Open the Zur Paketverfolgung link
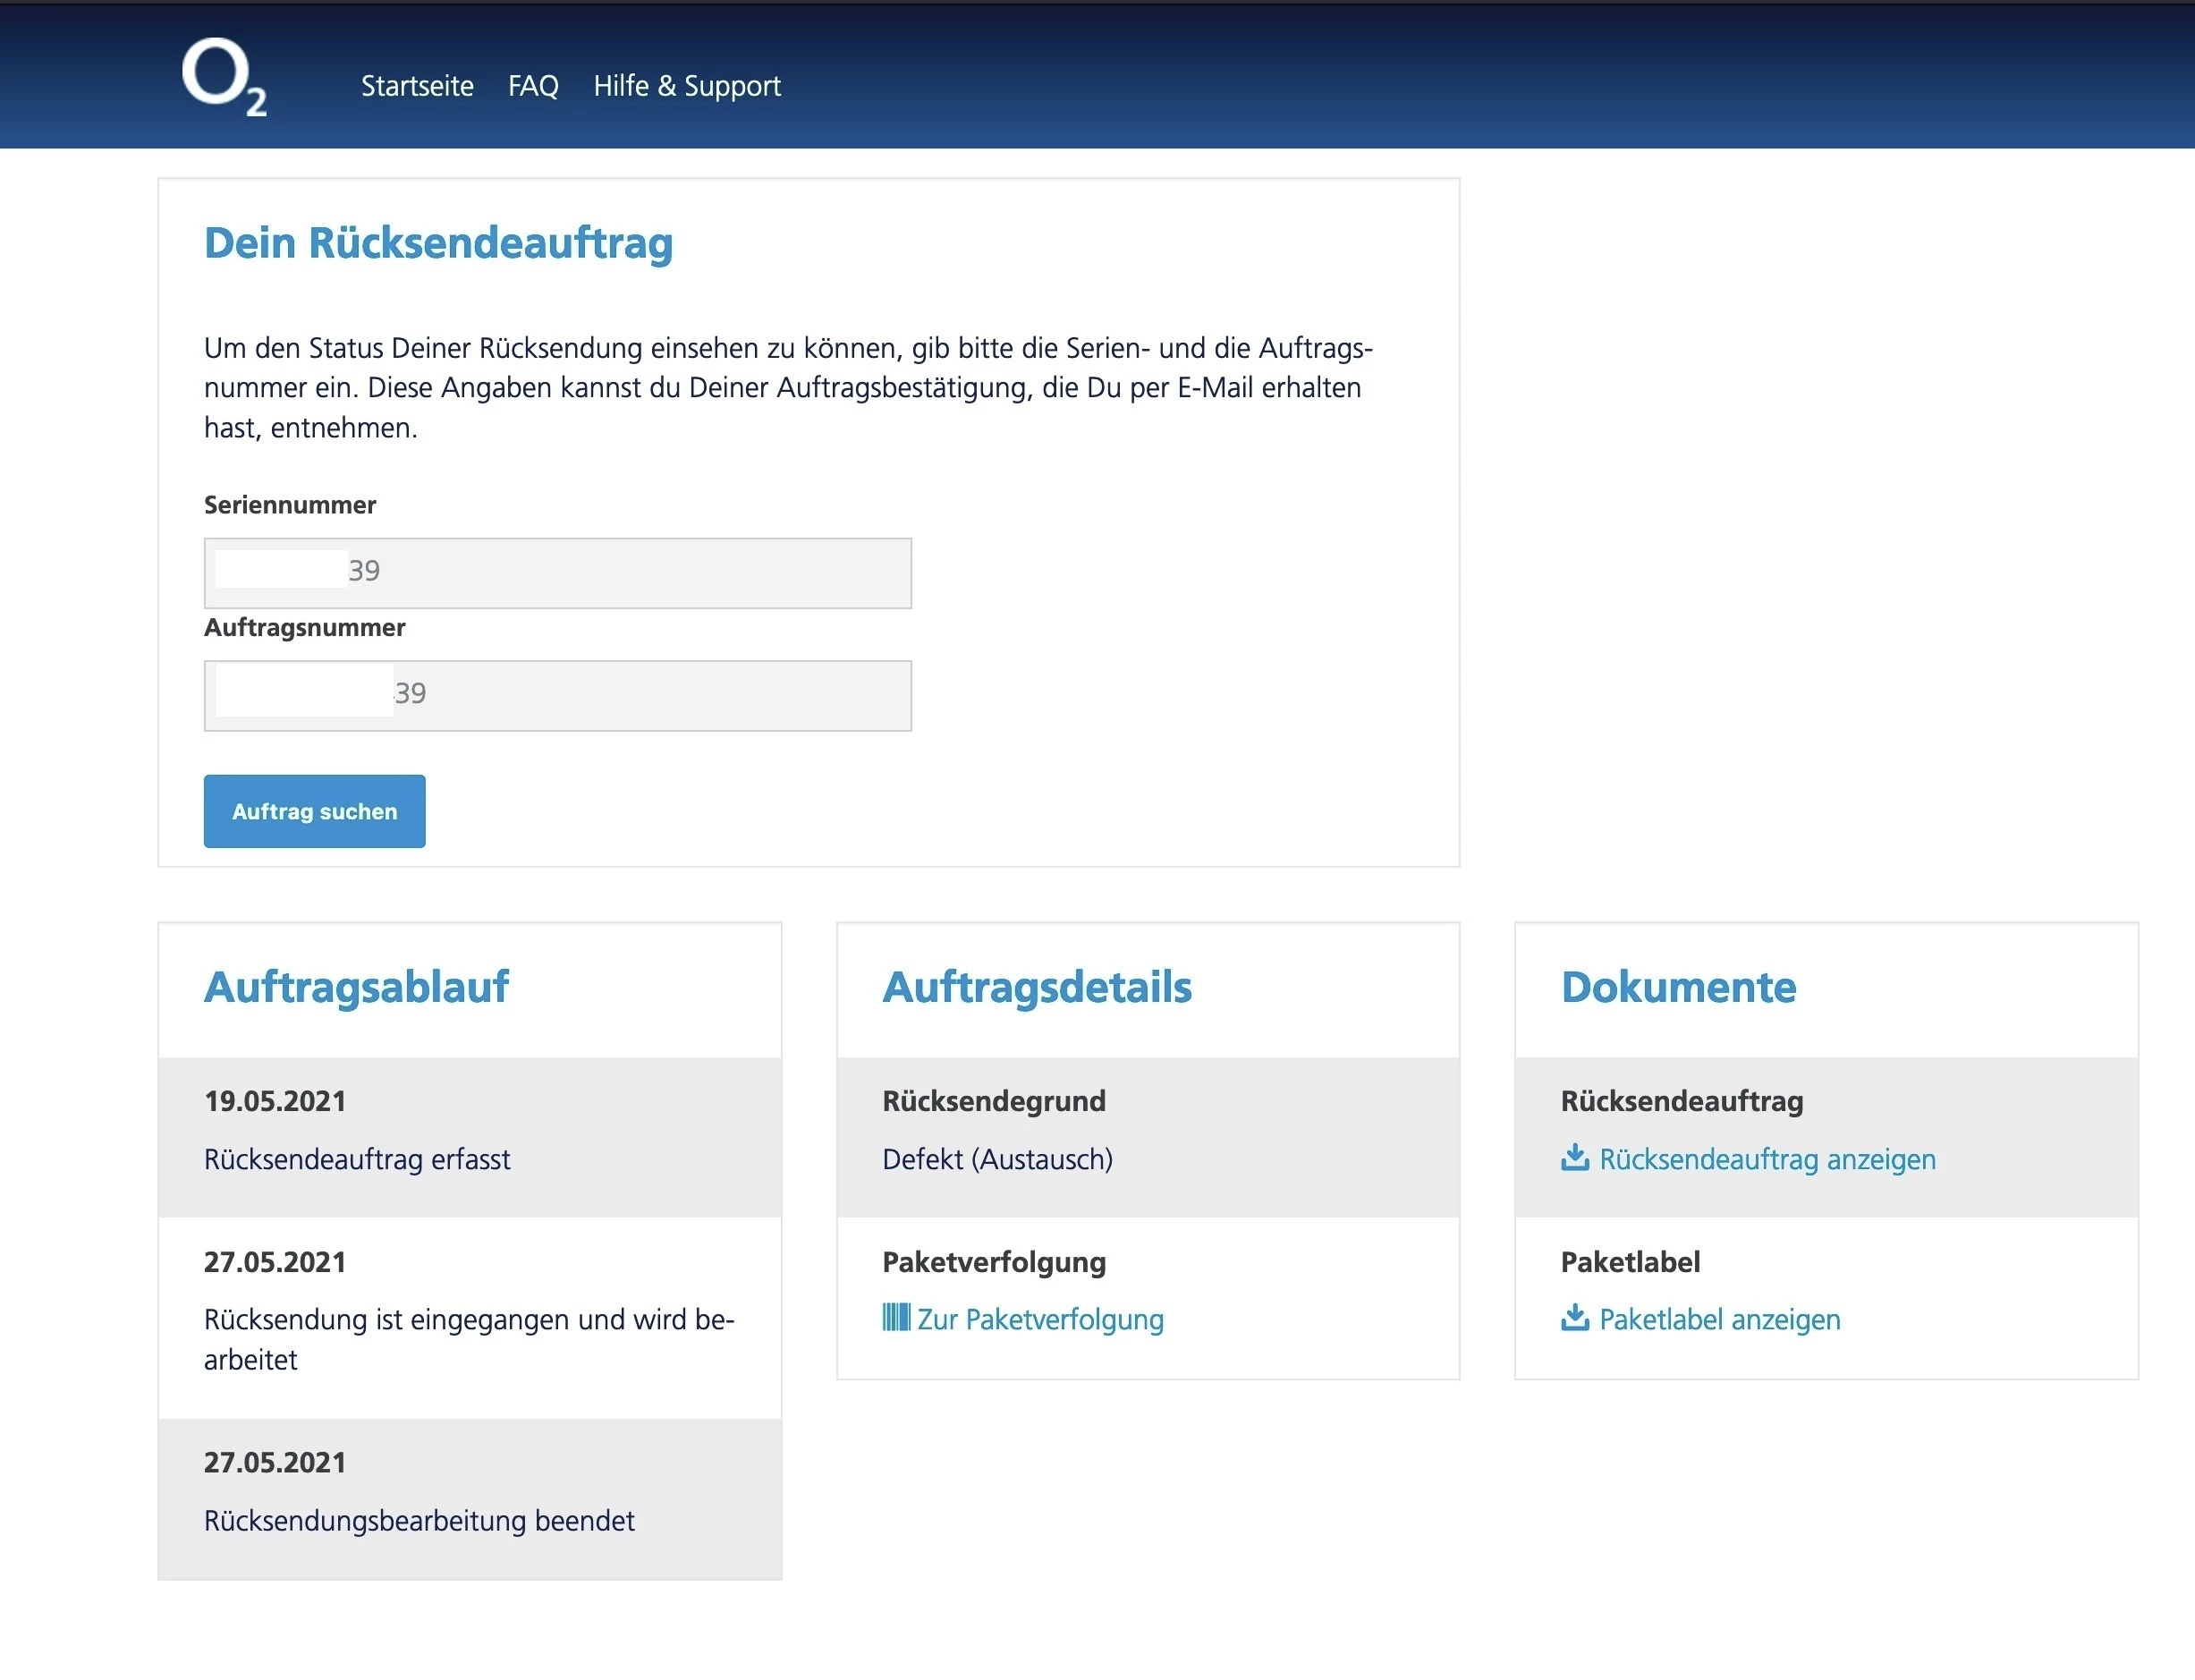This screenshot has height=1680, width=2195. [1040, 1319]
